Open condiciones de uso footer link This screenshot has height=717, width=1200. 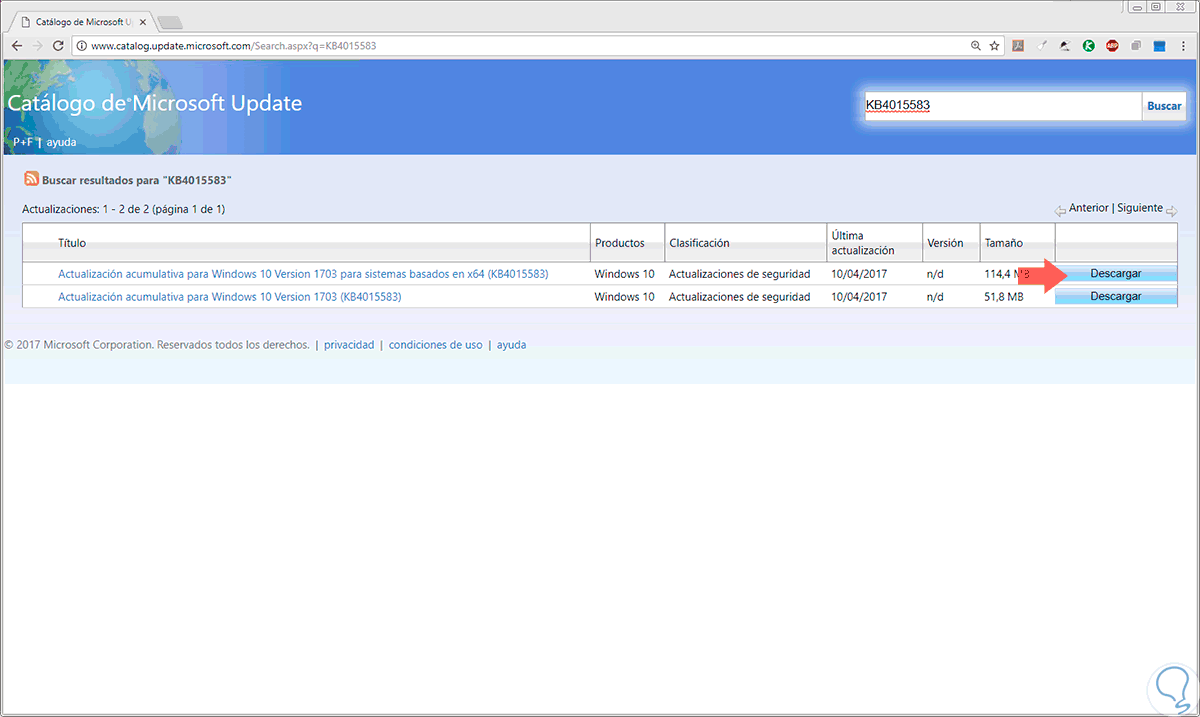pyautogui.click(x=435, y=344)
